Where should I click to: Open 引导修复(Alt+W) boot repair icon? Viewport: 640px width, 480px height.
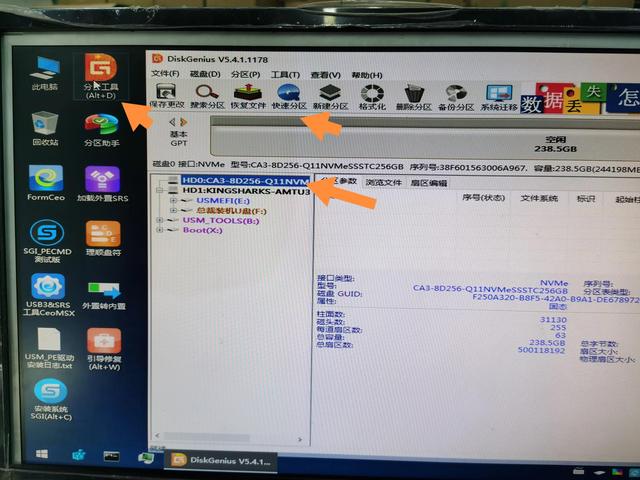(104, 349)
